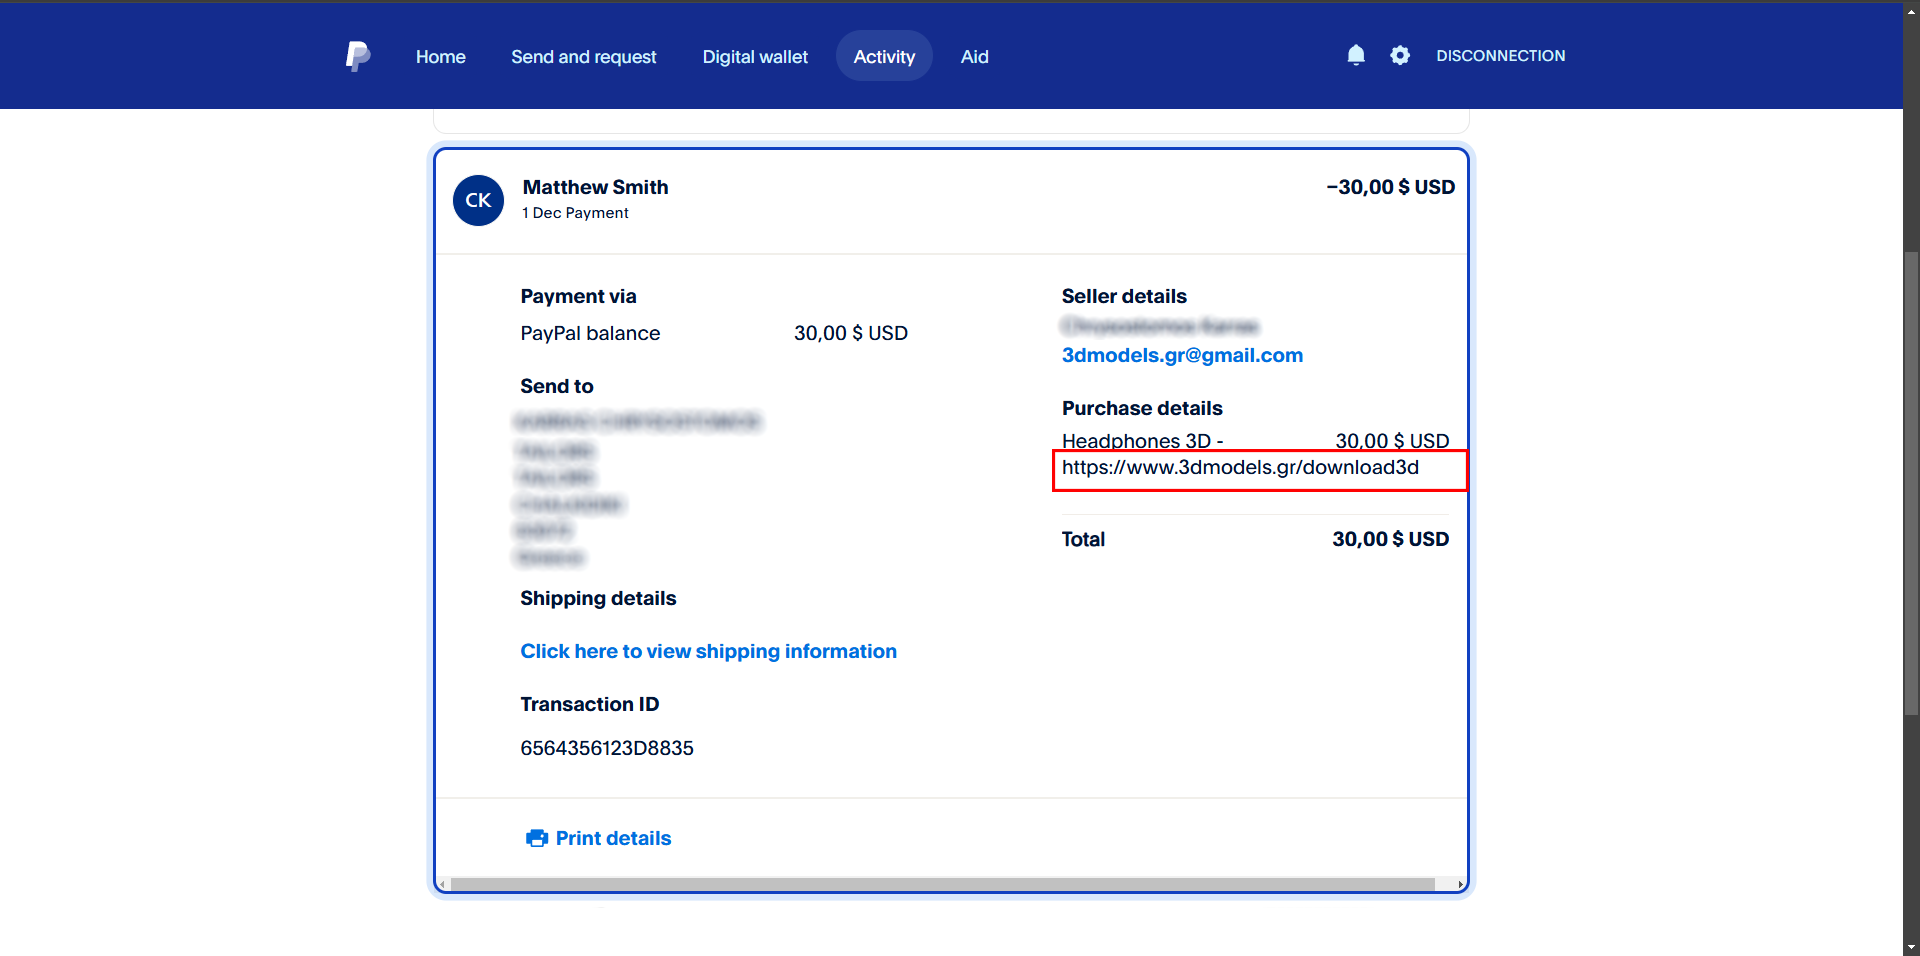Click the horizontal scrollbar right arrow
This screenshot has height=956, width=1920.
pyautogui.click(x=1460, y=884)
